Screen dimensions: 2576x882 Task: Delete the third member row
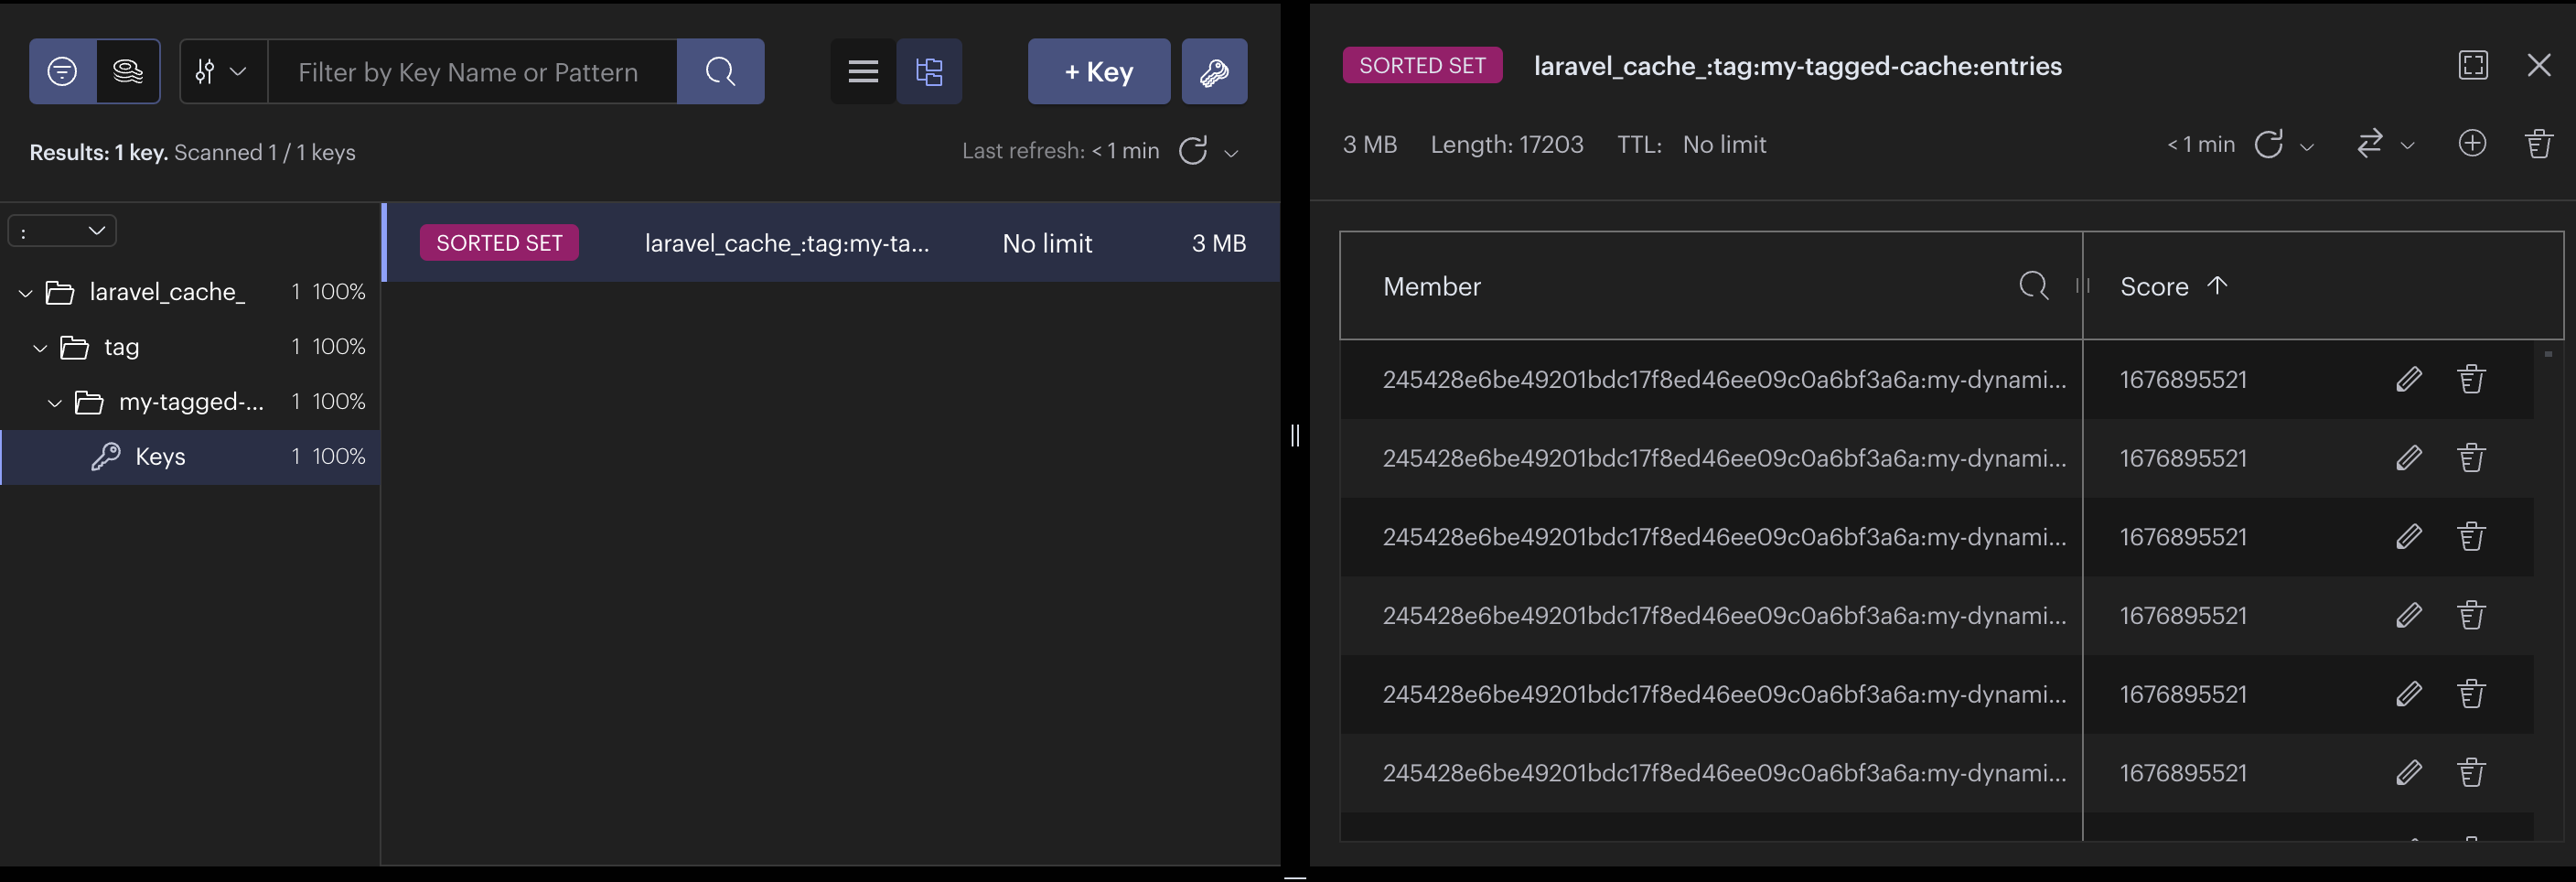pyautogui.click(x=2471, y=537)
